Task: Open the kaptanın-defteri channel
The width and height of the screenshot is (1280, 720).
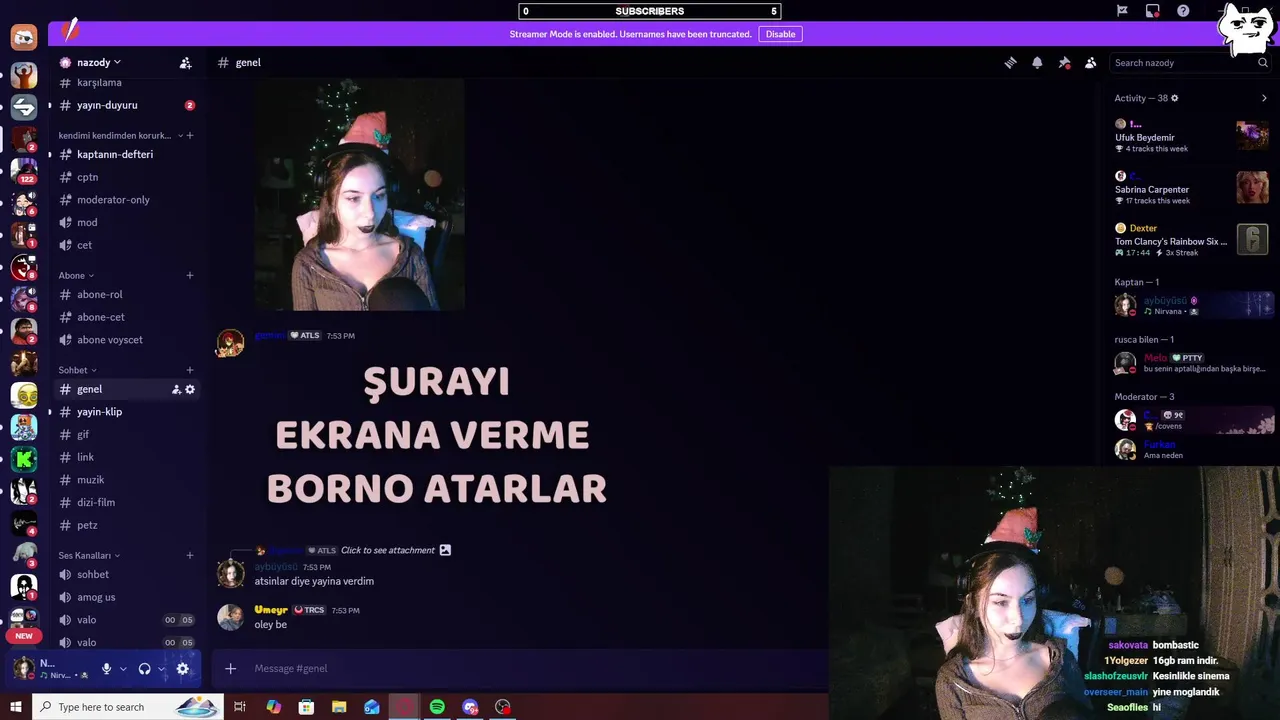Action: 127,154
